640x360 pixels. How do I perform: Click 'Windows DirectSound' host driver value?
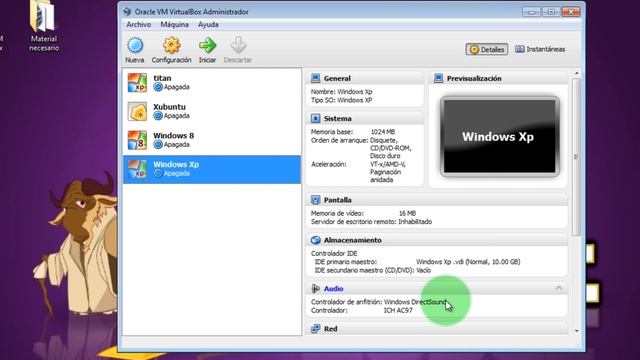(415, 302)
